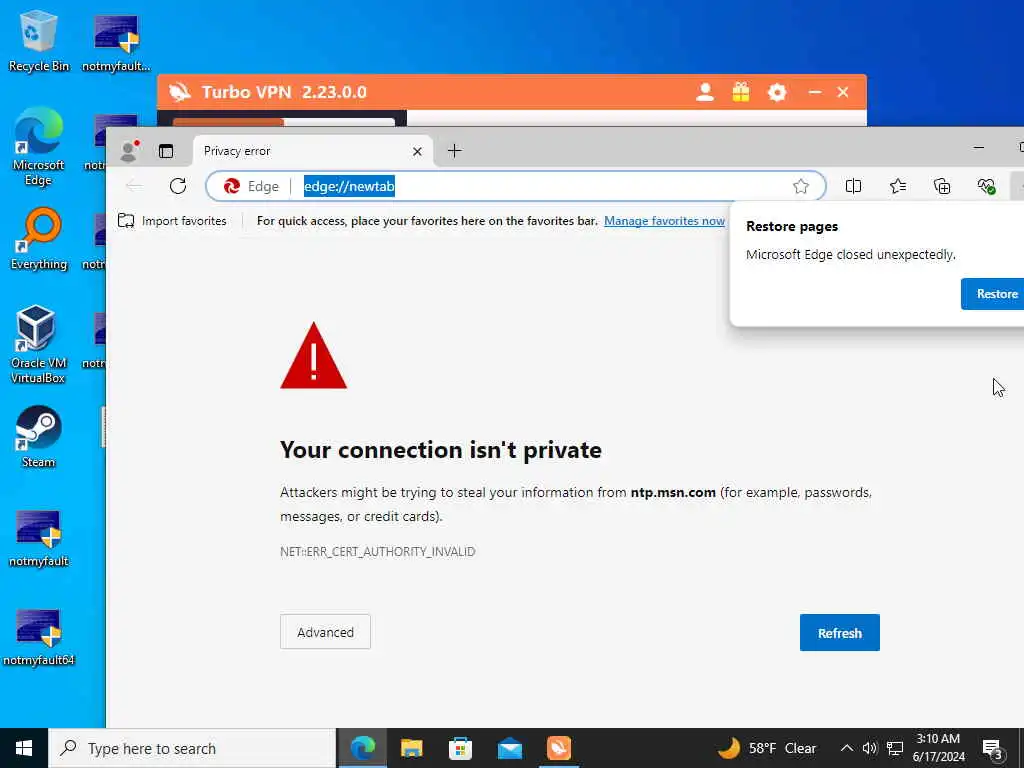Open Microsoft Edge desktop shortcut
This screenshot has width=1024, height=768.
pos(39,146)
